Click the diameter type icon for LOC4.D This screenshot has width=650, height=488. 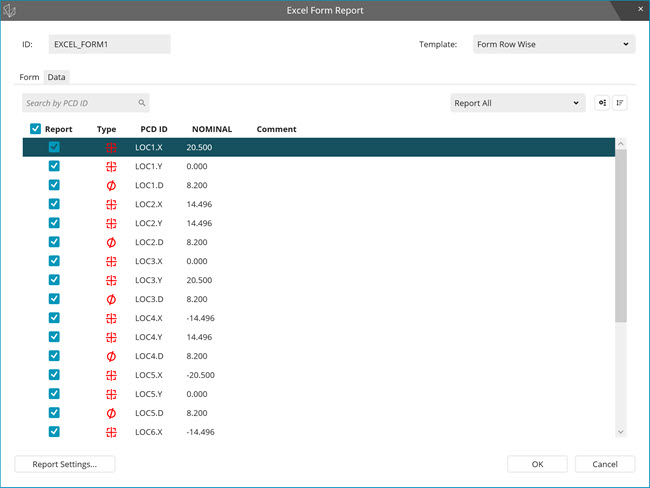coord(110,357)
